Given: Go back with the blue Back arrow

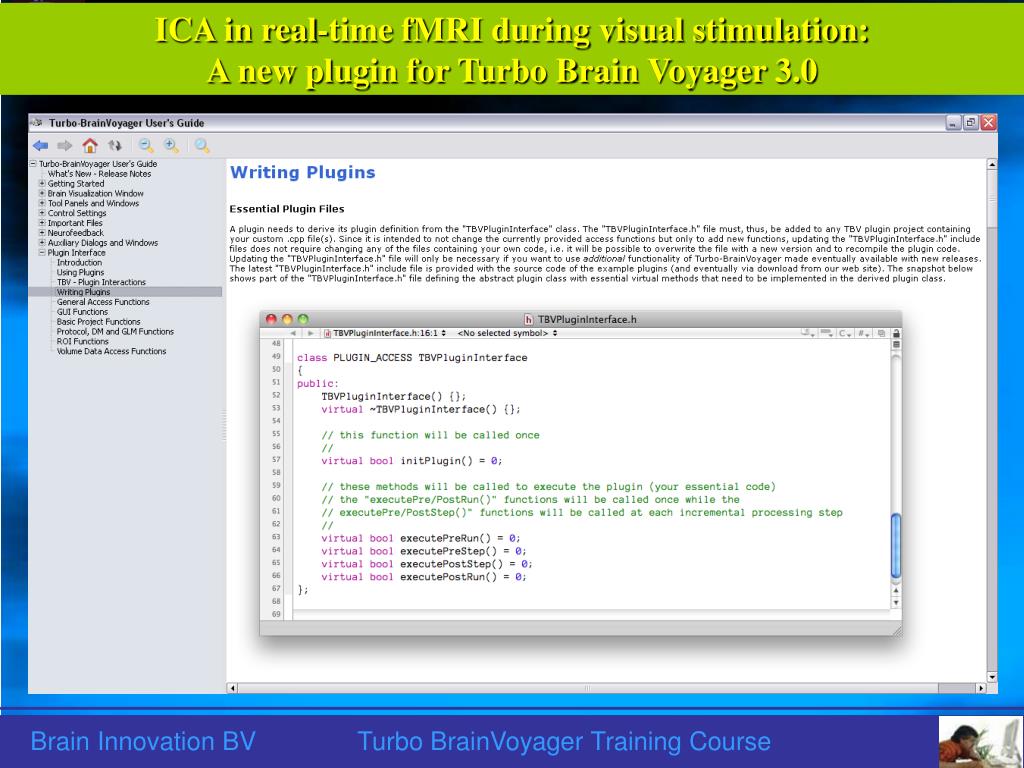Looking at the screenshot, I should [x=40, y=146].
